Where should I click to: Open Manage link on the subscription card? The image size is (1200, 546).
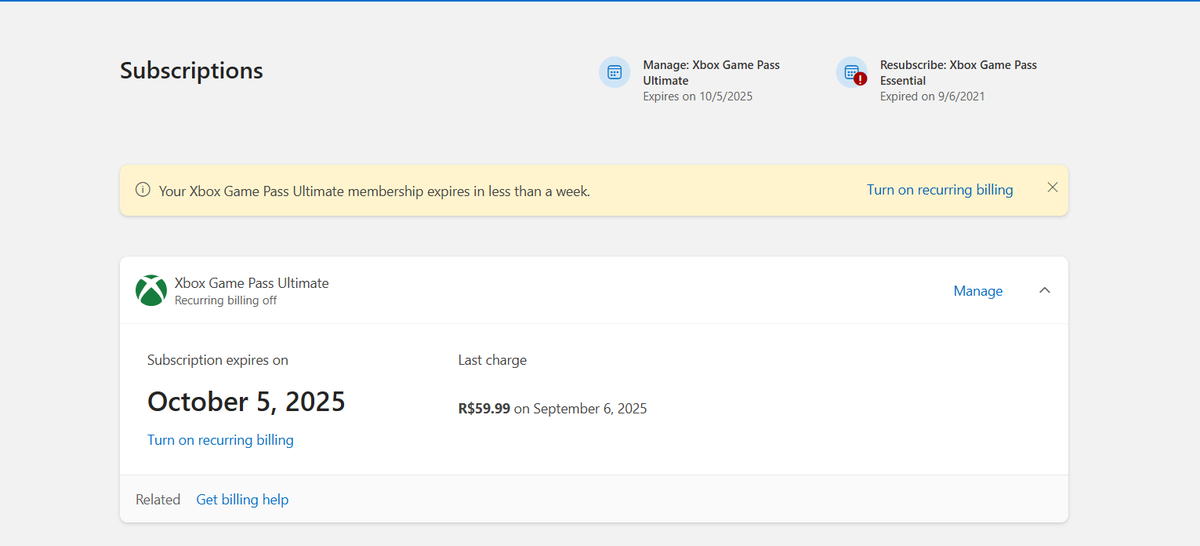pos(978,291)
